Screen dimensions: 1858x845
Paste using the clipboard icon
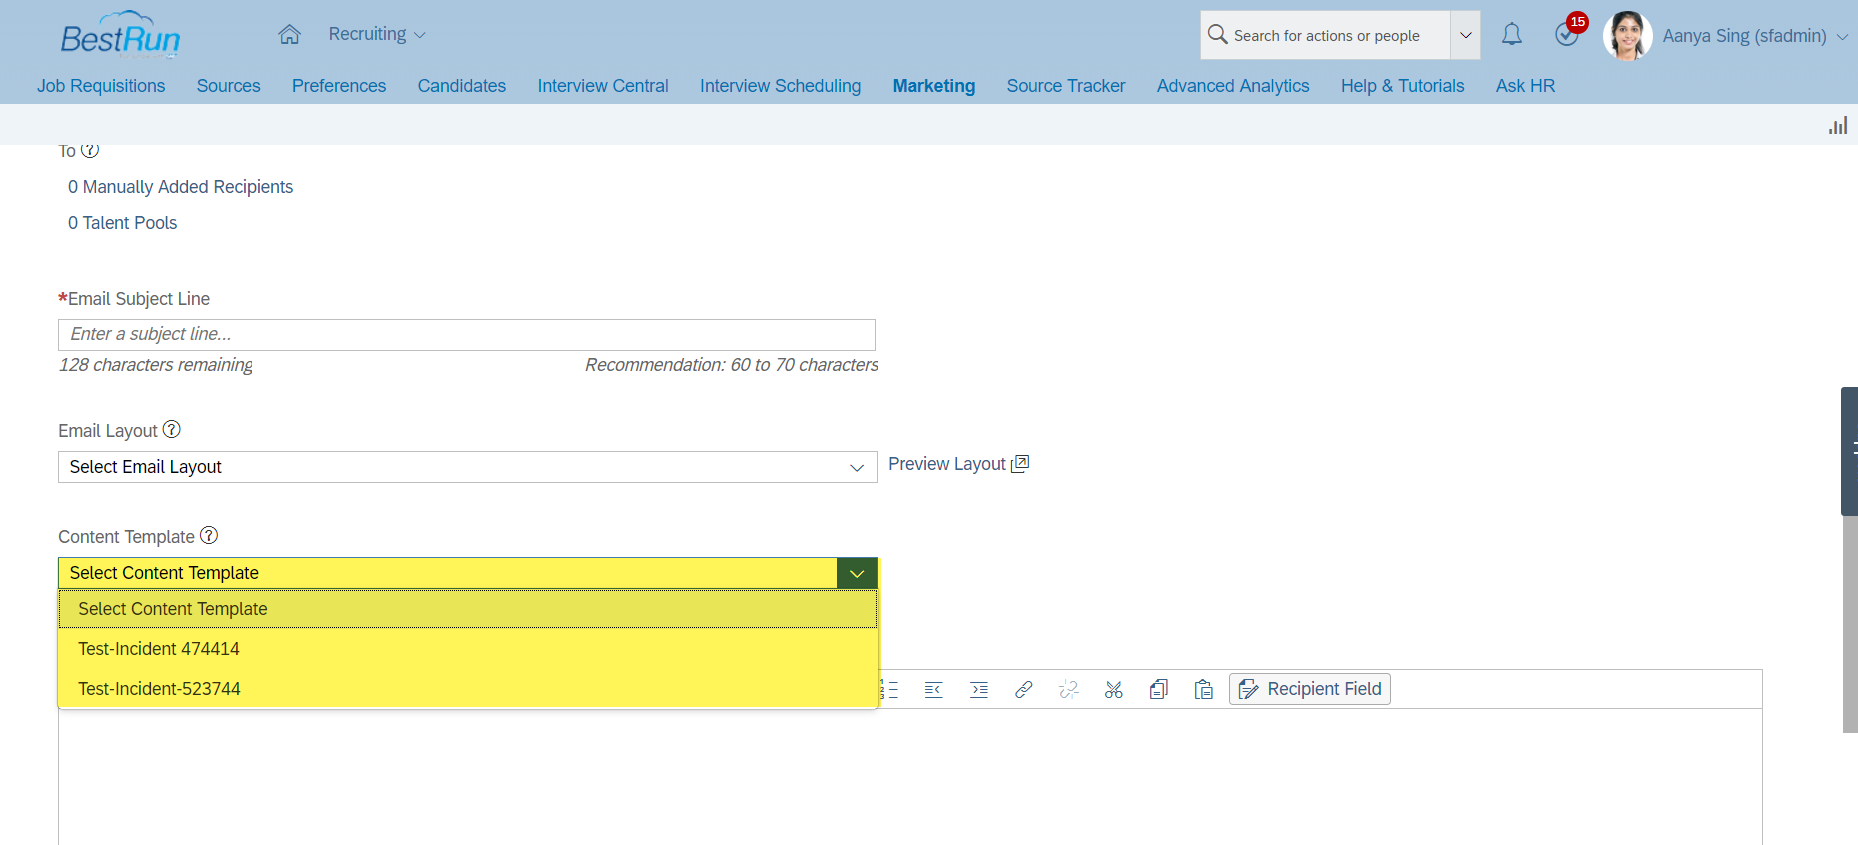(1204, 690)
